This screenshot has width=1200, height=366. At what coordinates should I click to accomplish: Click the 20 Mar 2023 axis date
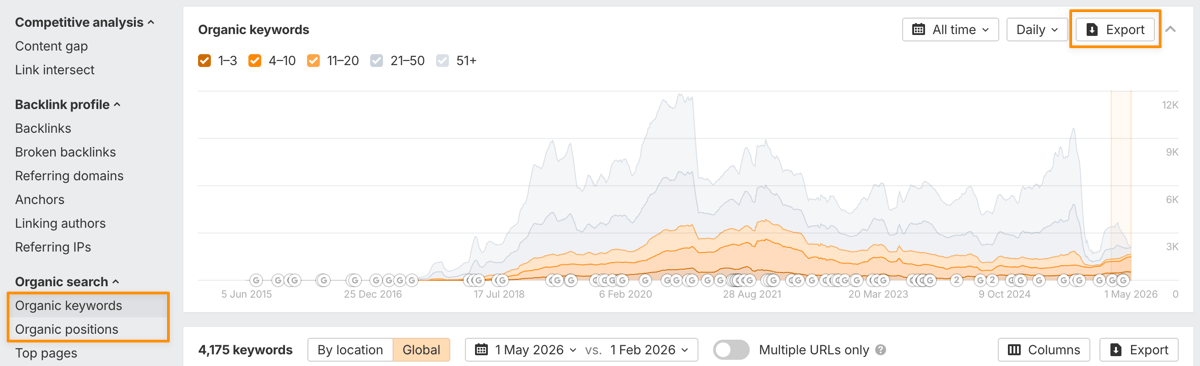(x=878, y=295)
